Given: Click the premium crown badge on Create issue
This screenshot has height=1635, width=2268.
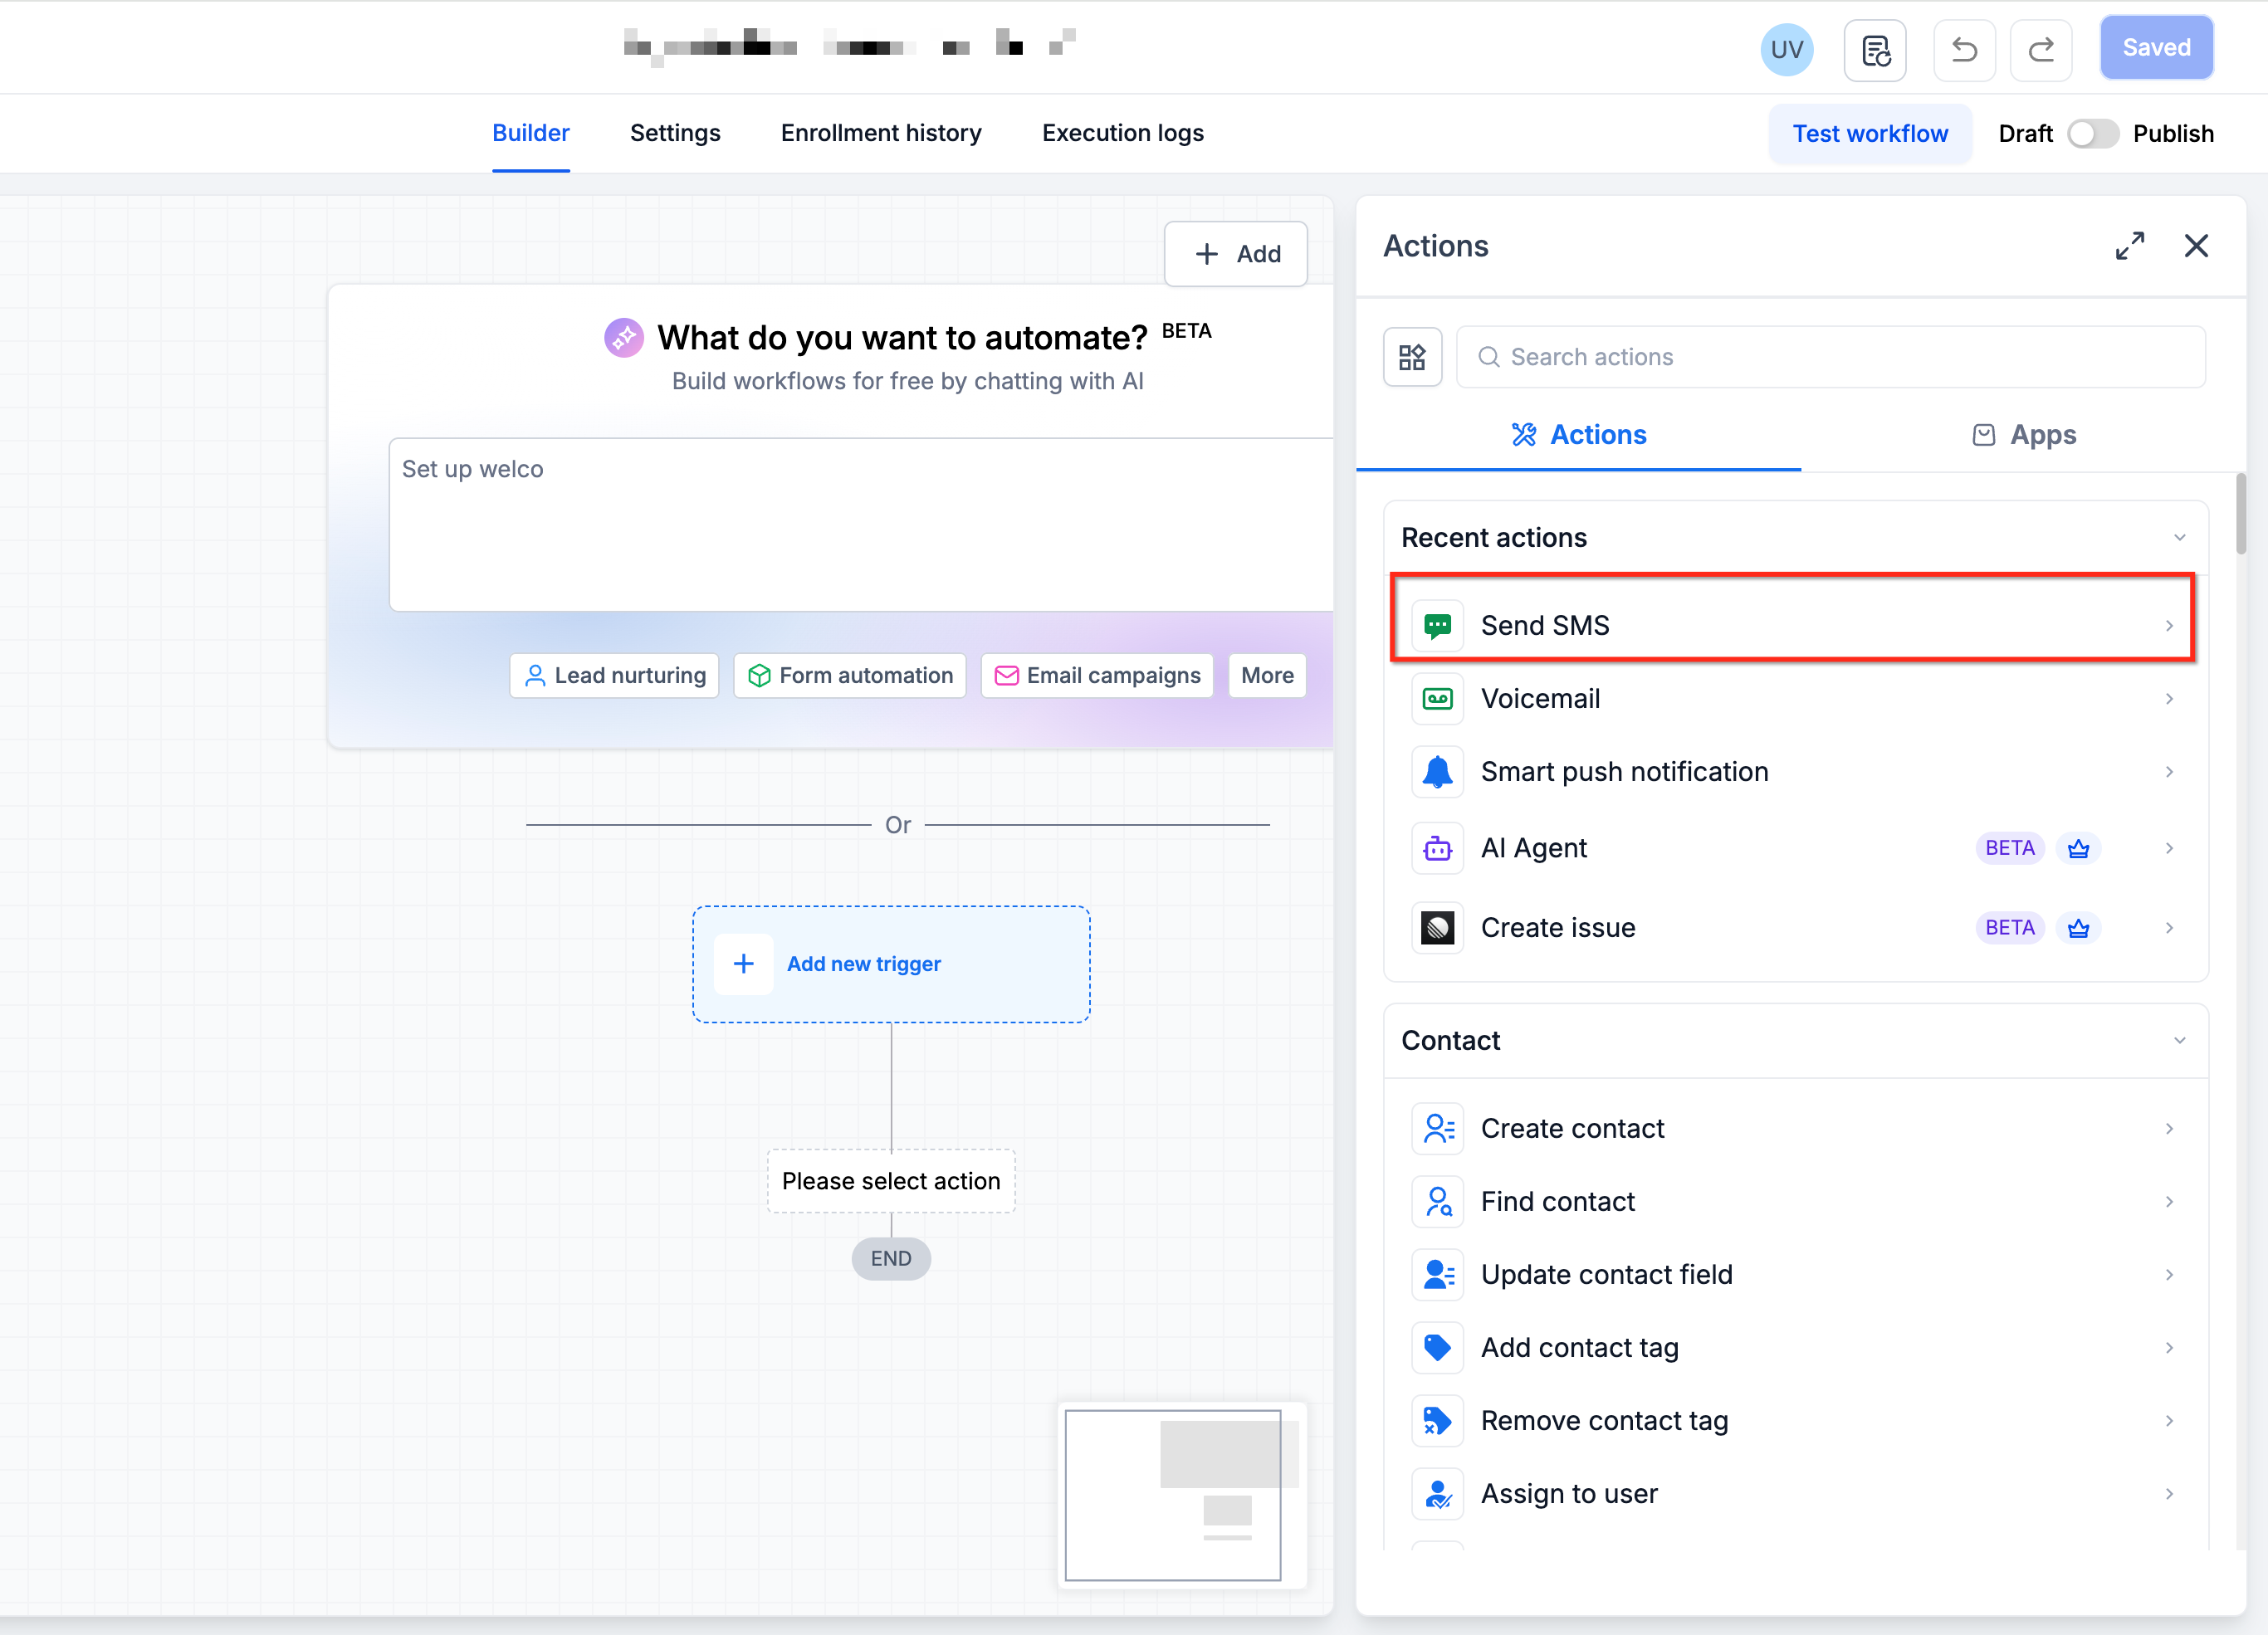Looking at the screenshot, I should coord(2078,928).
